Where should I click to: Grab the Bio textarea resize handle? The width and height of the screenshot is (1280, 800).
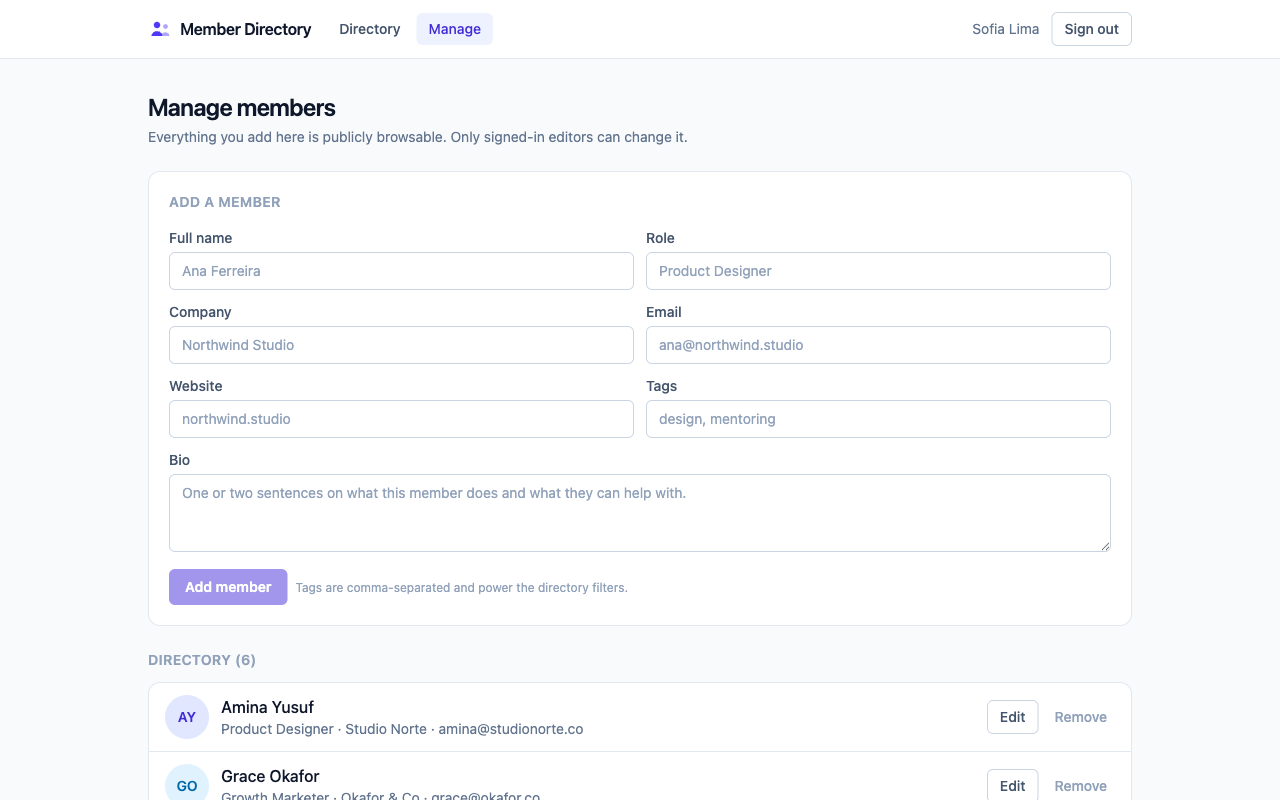(x=1105, y=546)
